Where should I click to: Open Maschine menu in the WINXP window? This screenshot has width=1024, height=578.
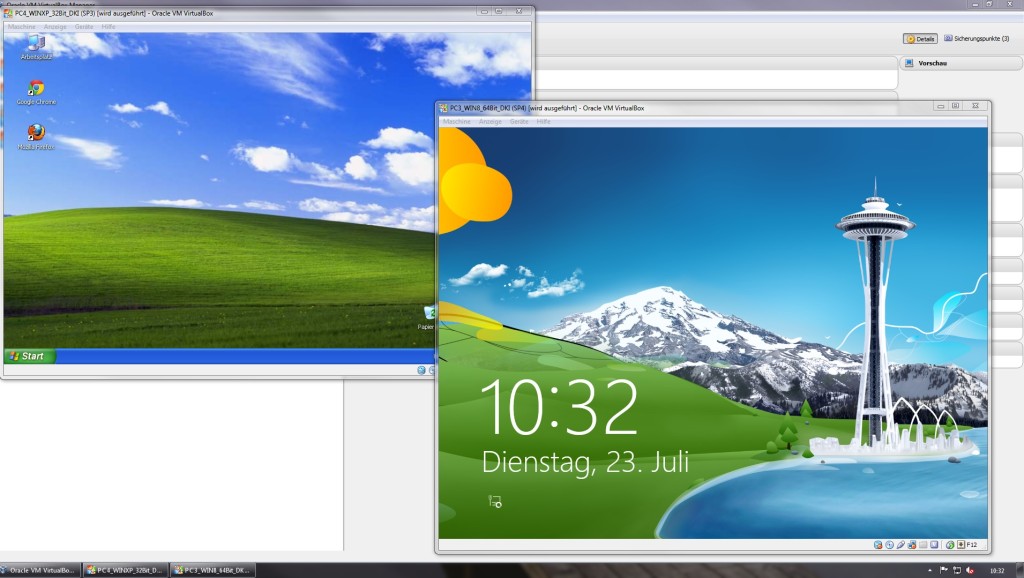pos(22,27)
